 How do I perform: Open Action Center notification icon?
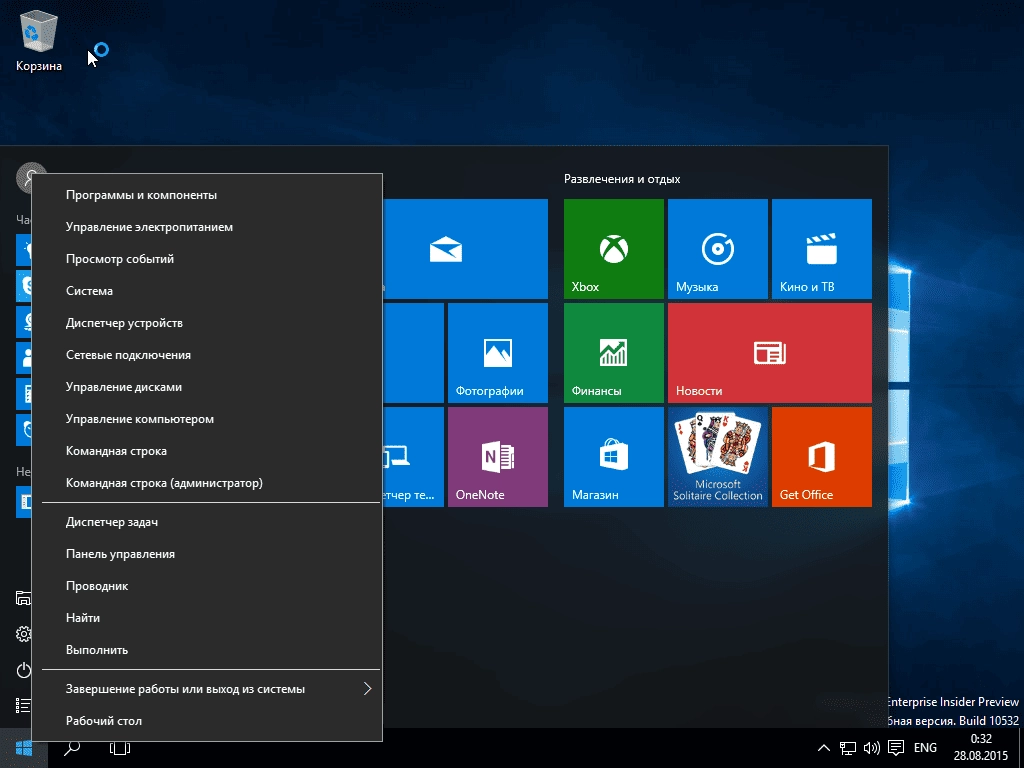(x=896, y=748)
